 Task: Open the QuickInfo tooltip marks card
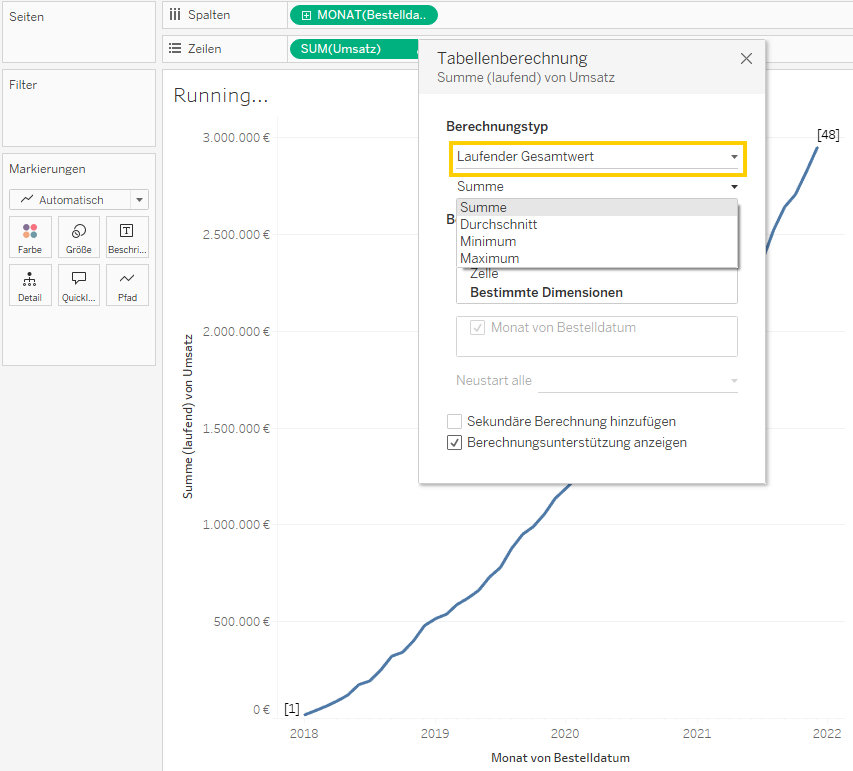click(x=79, y=285)
